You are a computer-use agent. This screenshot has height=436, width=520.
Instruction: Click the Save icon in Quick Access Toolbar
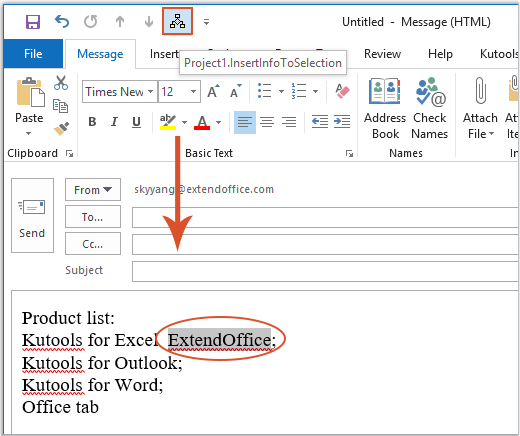tap(33, 22)
